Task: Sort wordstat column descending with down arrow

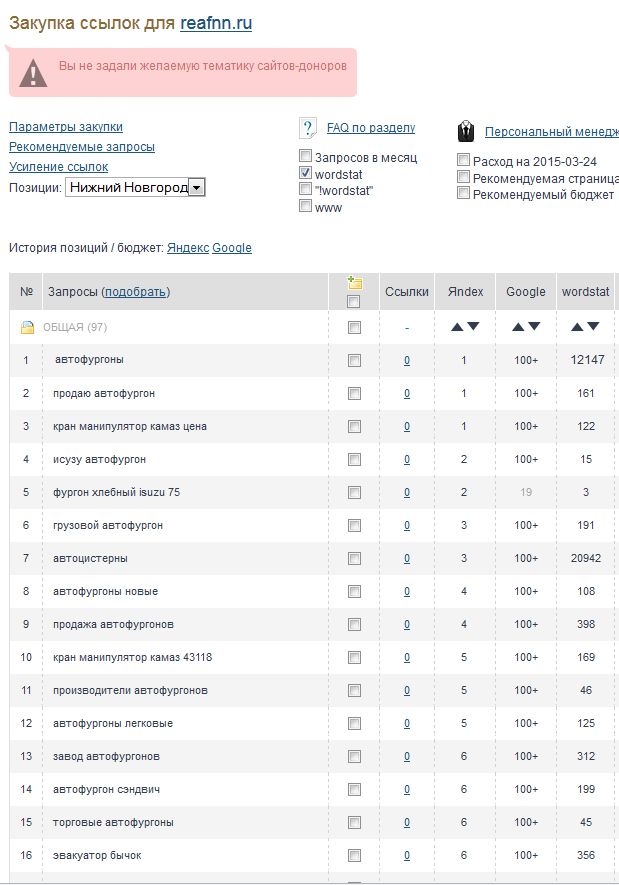Action: [592, 326]
